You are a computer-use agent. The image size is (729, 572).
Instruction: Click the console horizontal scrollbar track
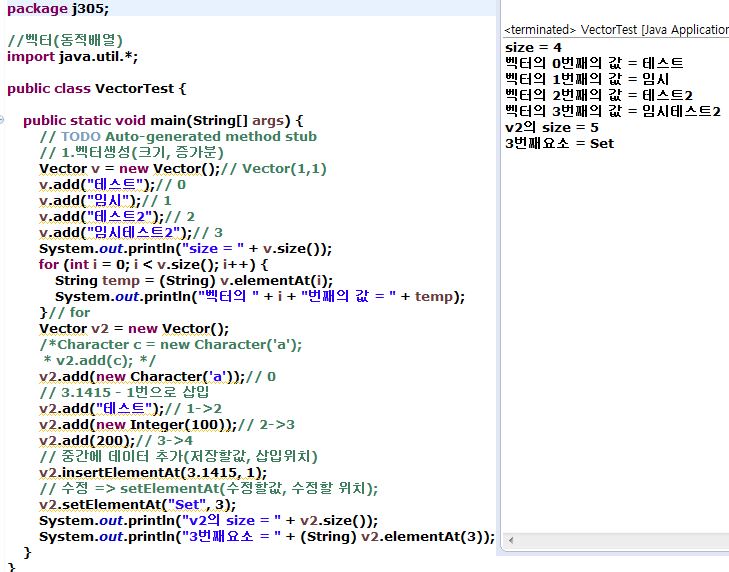coord(622,540)
